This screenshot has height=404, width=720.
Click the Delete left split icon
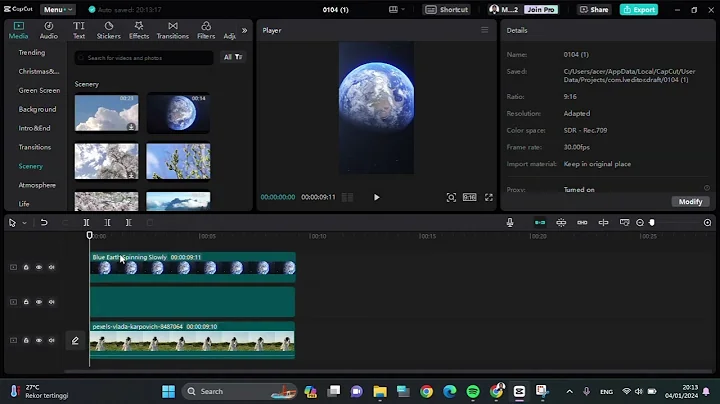click(107, 223)
